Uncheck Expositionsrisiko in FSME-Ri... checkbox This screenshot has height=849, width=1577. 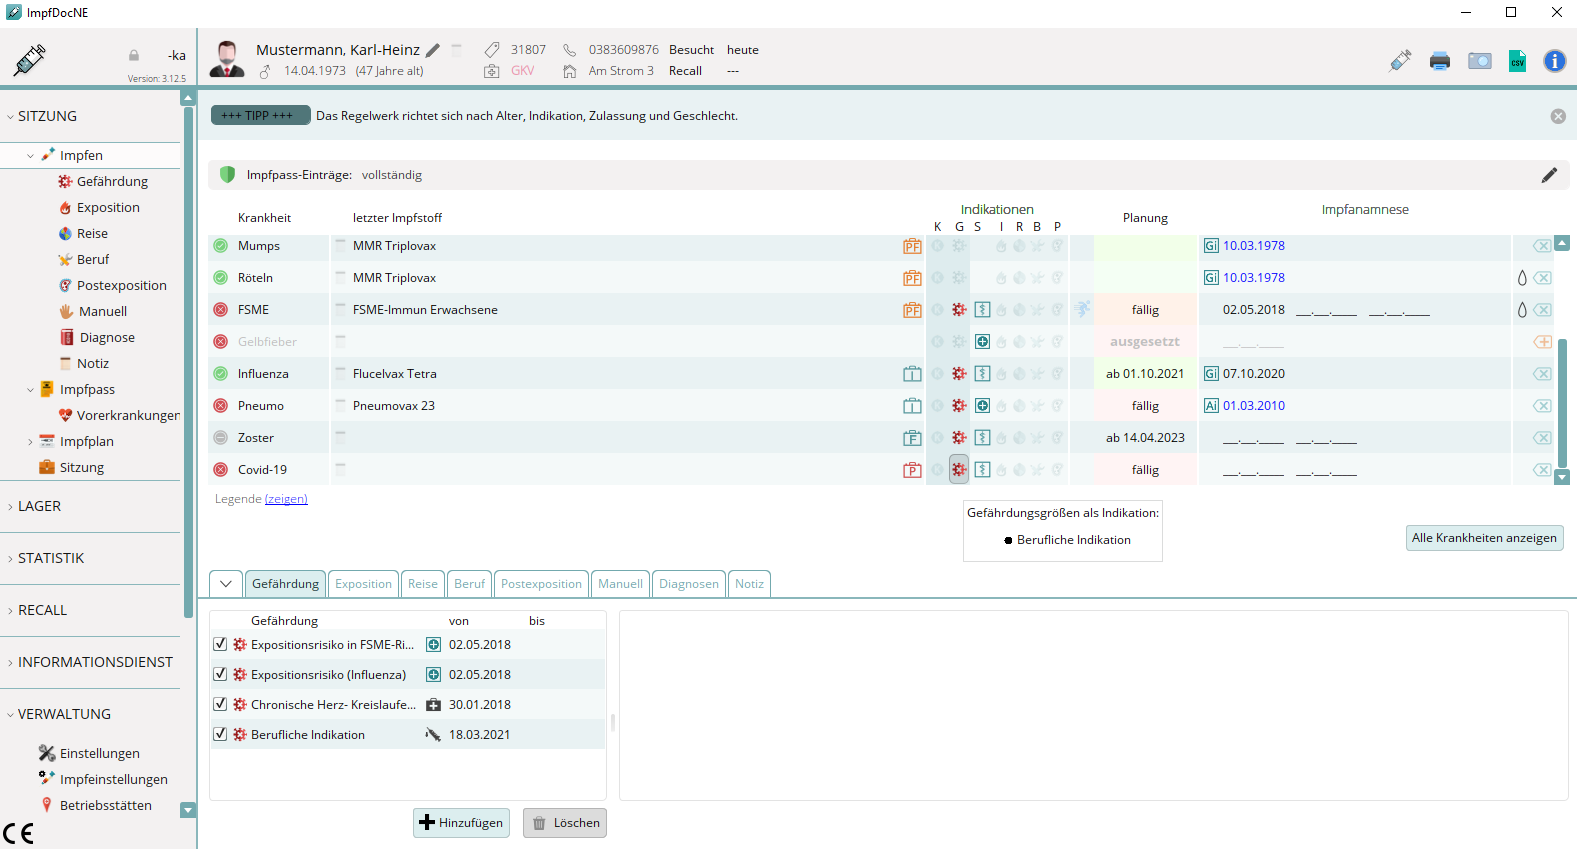[220, 645]
